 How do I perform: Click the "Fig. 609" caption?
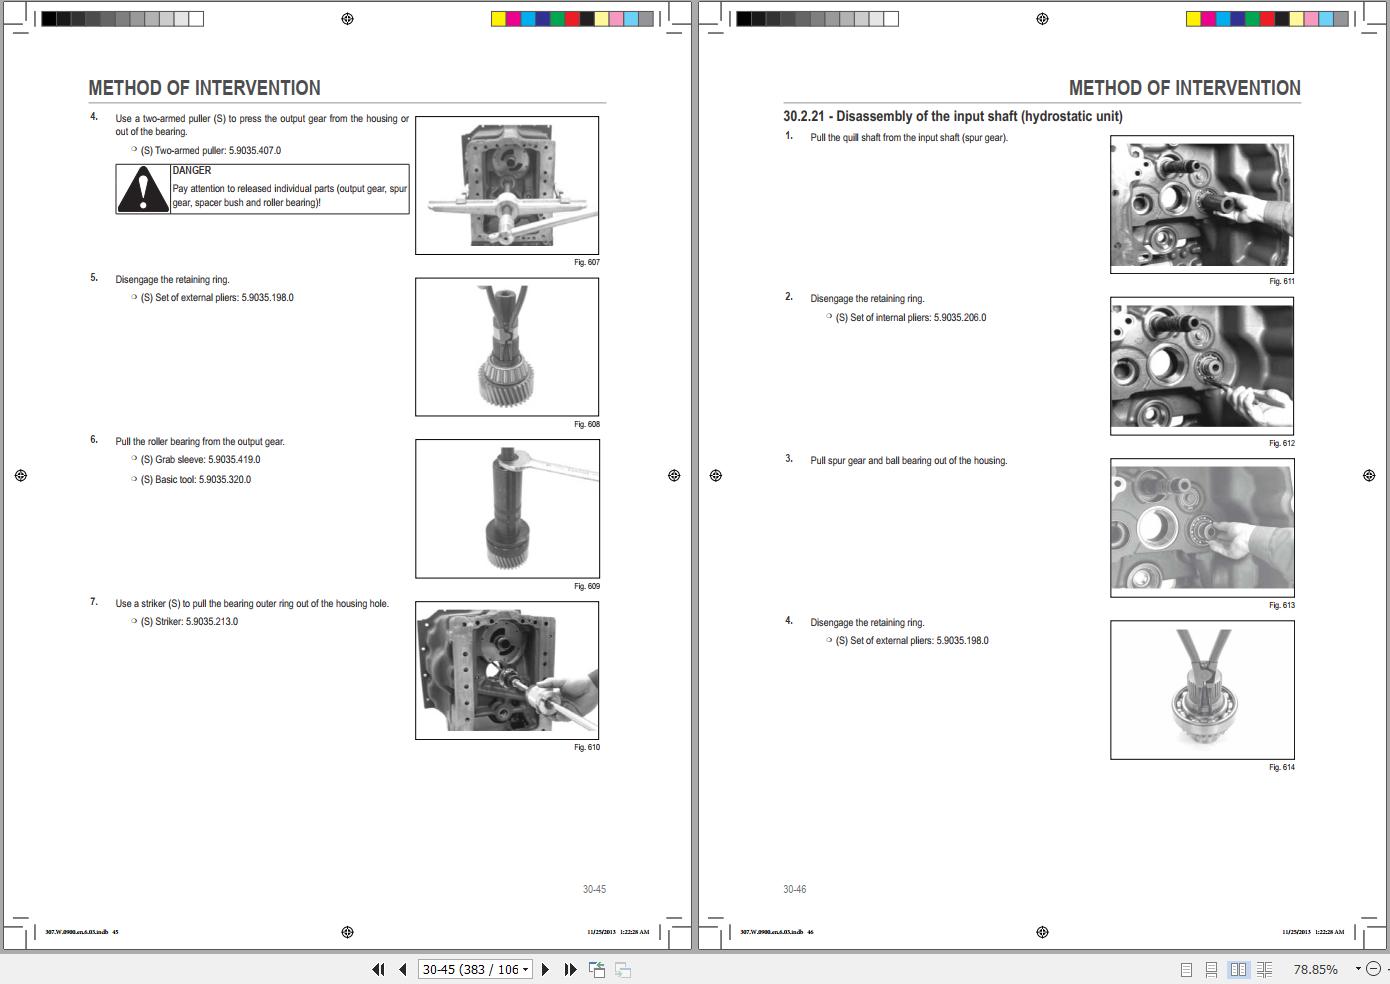pyautogui.click(x=587, y=587)
